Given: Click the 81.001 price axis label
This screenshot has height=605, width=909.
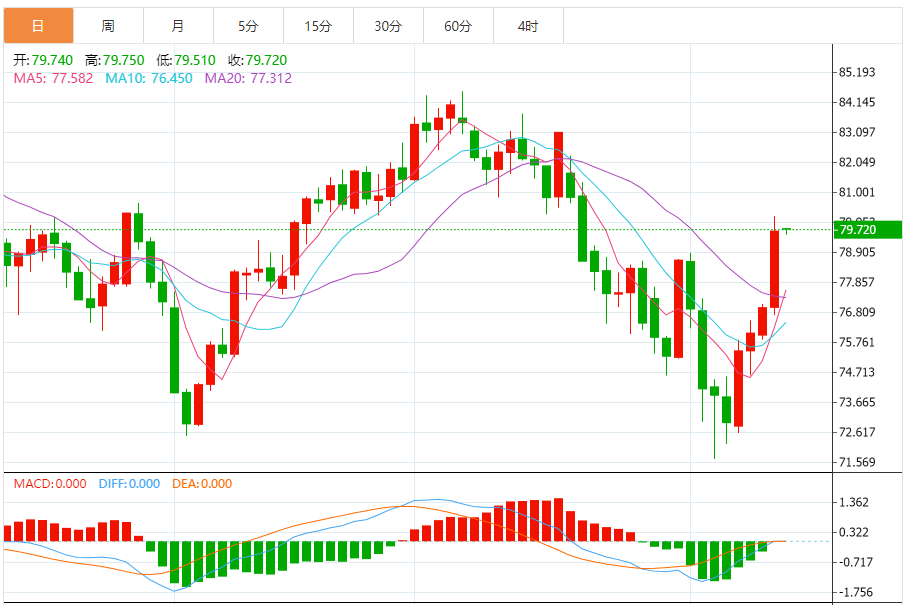Looking at the screenshot, I should (x=857, y=192).
